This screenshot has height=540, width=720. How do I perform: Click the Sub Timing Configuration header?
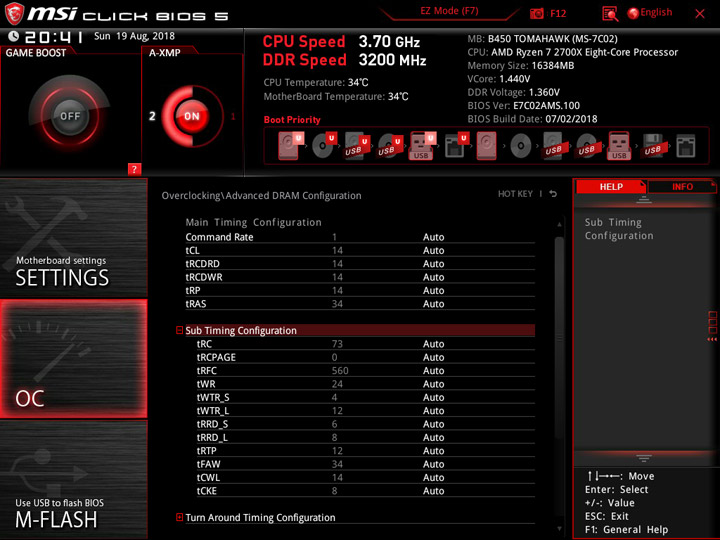point(360,330)
